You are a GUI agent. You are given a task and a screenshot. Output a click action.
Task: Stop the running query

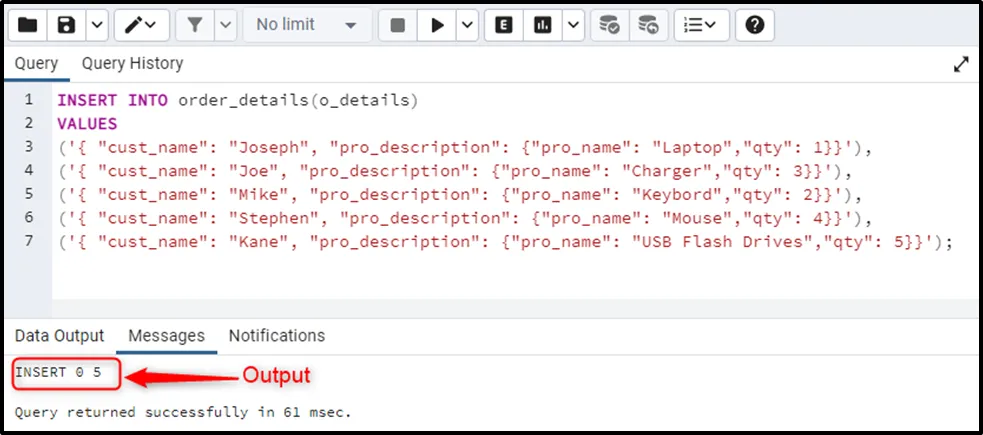pos(398,25)
